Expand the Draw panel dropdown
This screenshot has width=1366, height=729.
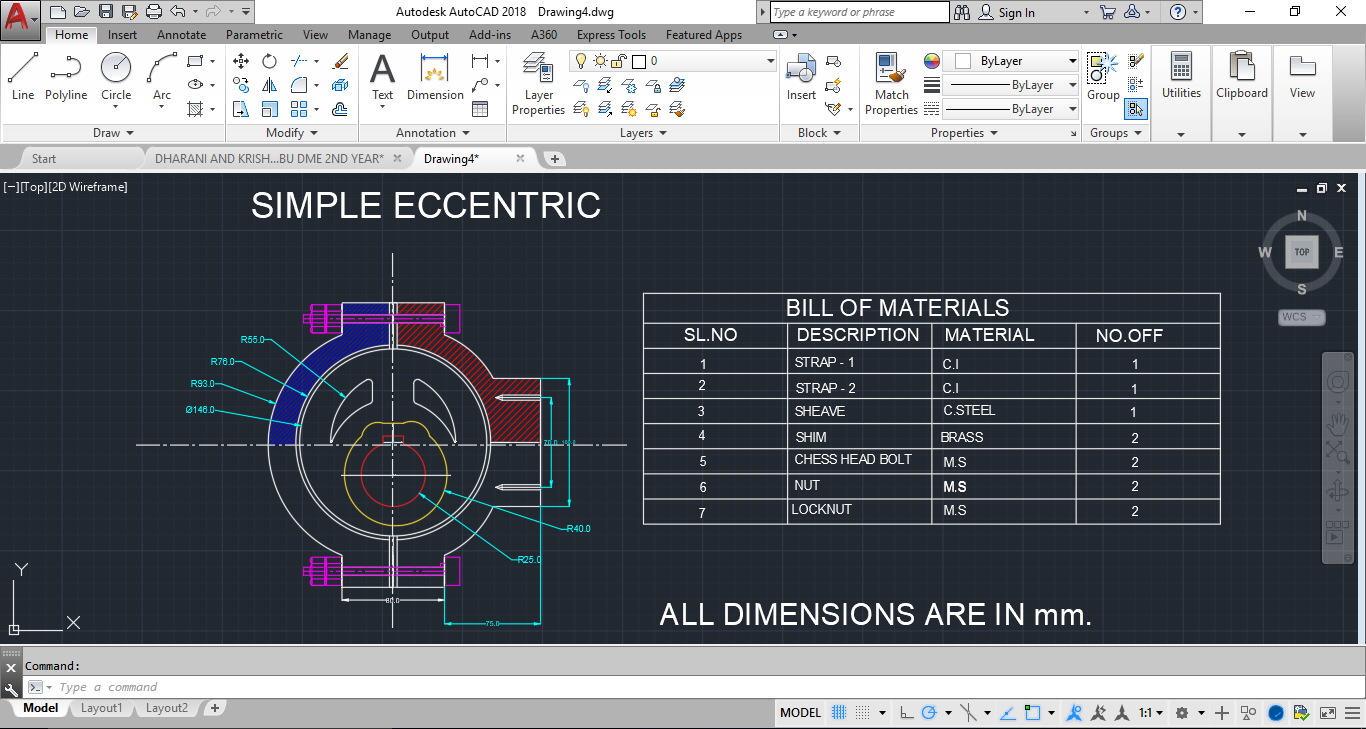click(129, 133)
